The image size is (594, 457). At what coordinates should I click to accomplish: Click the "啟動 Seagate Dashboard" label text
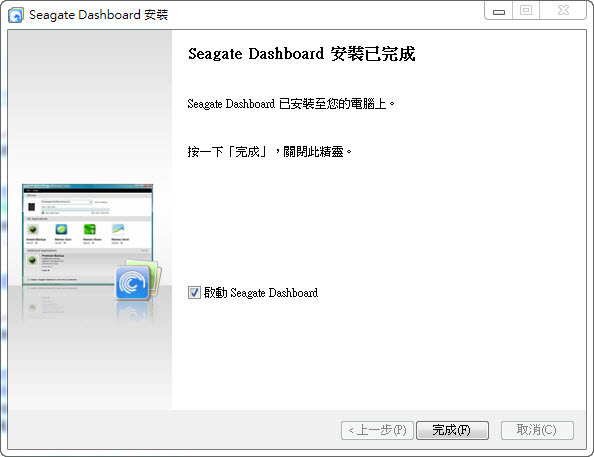[x=261, y=293]
